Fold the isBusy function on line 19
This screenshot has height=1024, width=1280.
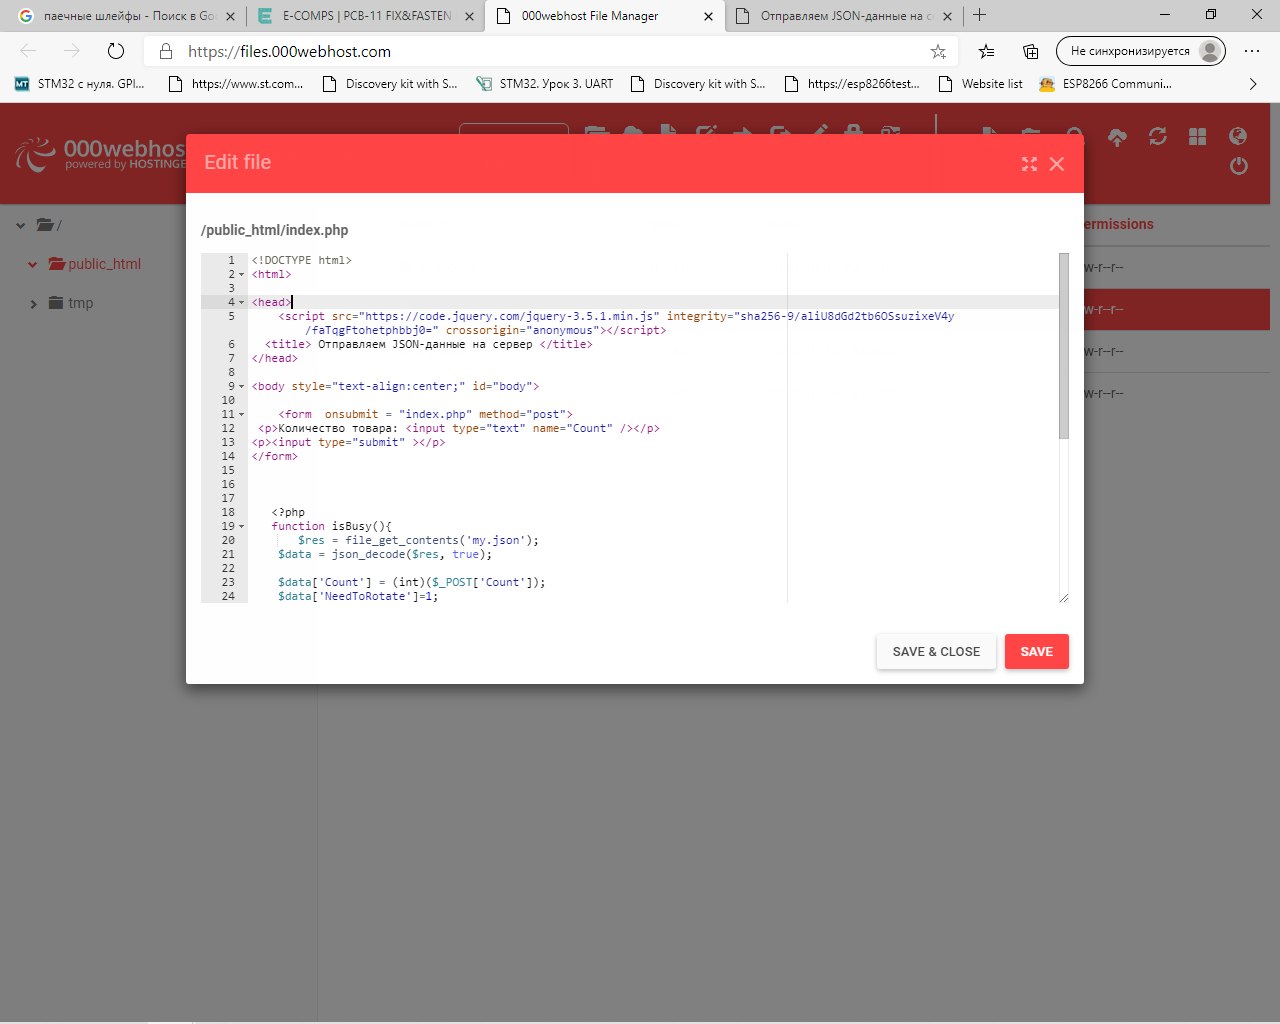(241, 526)
